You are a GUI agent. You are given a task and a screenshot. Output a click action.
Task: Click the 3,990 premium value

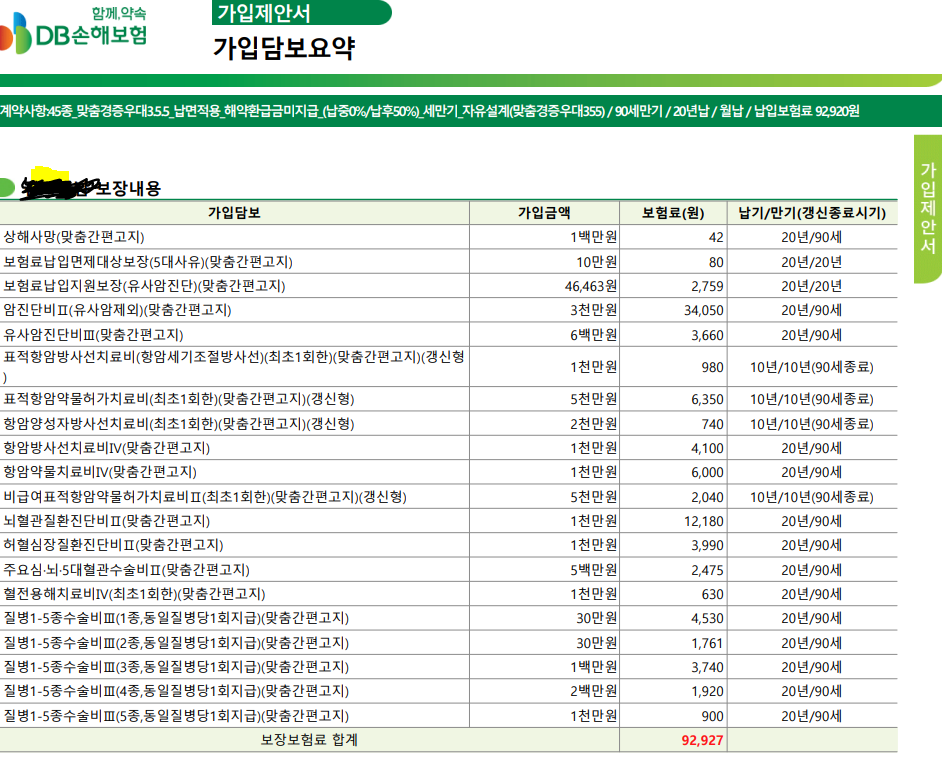(x=707, y=546)
